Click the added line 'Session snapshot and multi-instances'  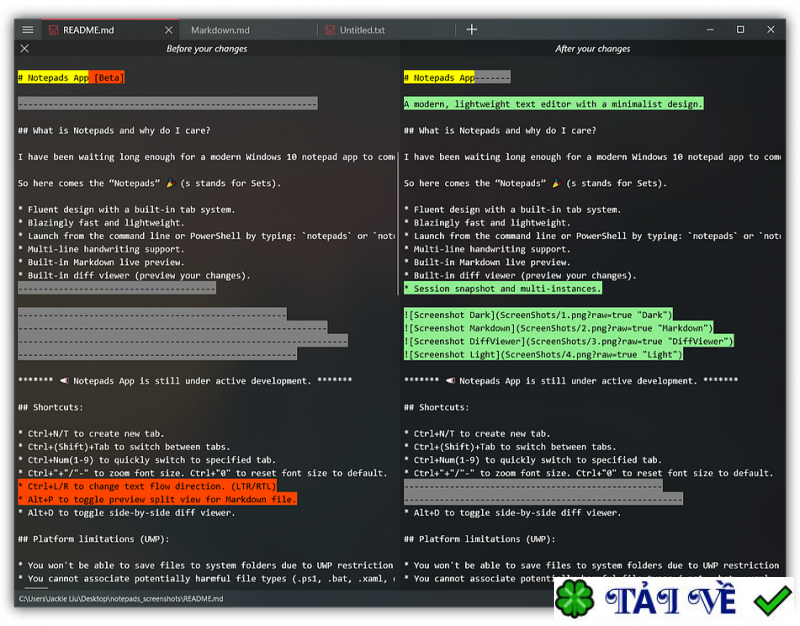pos(503,288)
